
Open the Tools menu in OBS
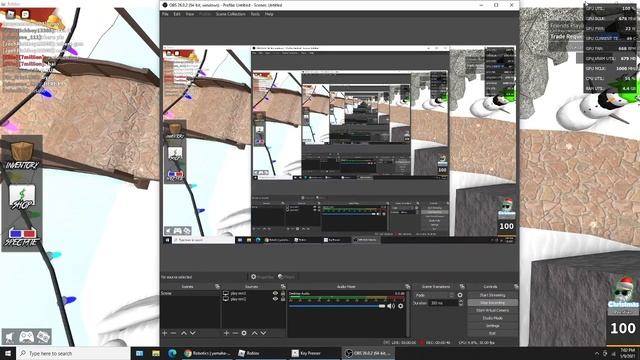[255, 14]
